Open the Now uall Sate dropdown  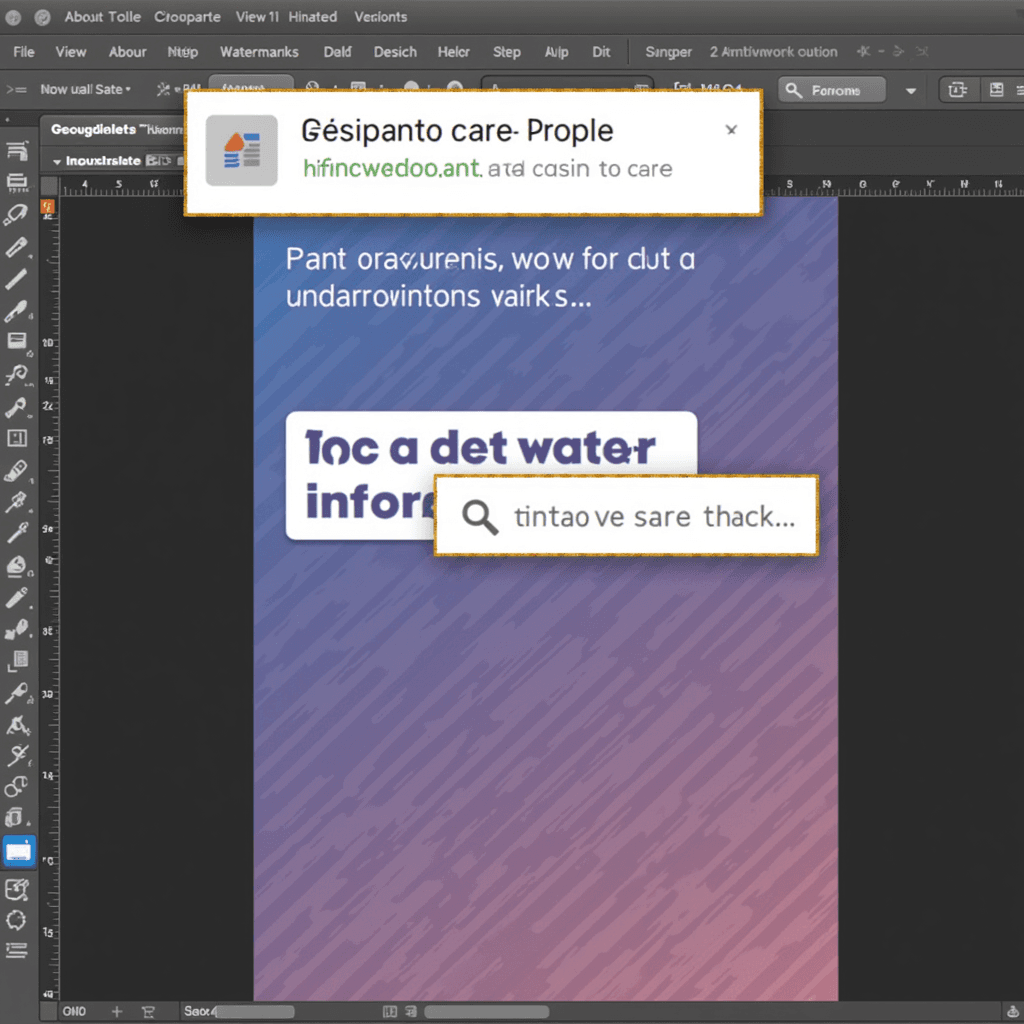86,90
